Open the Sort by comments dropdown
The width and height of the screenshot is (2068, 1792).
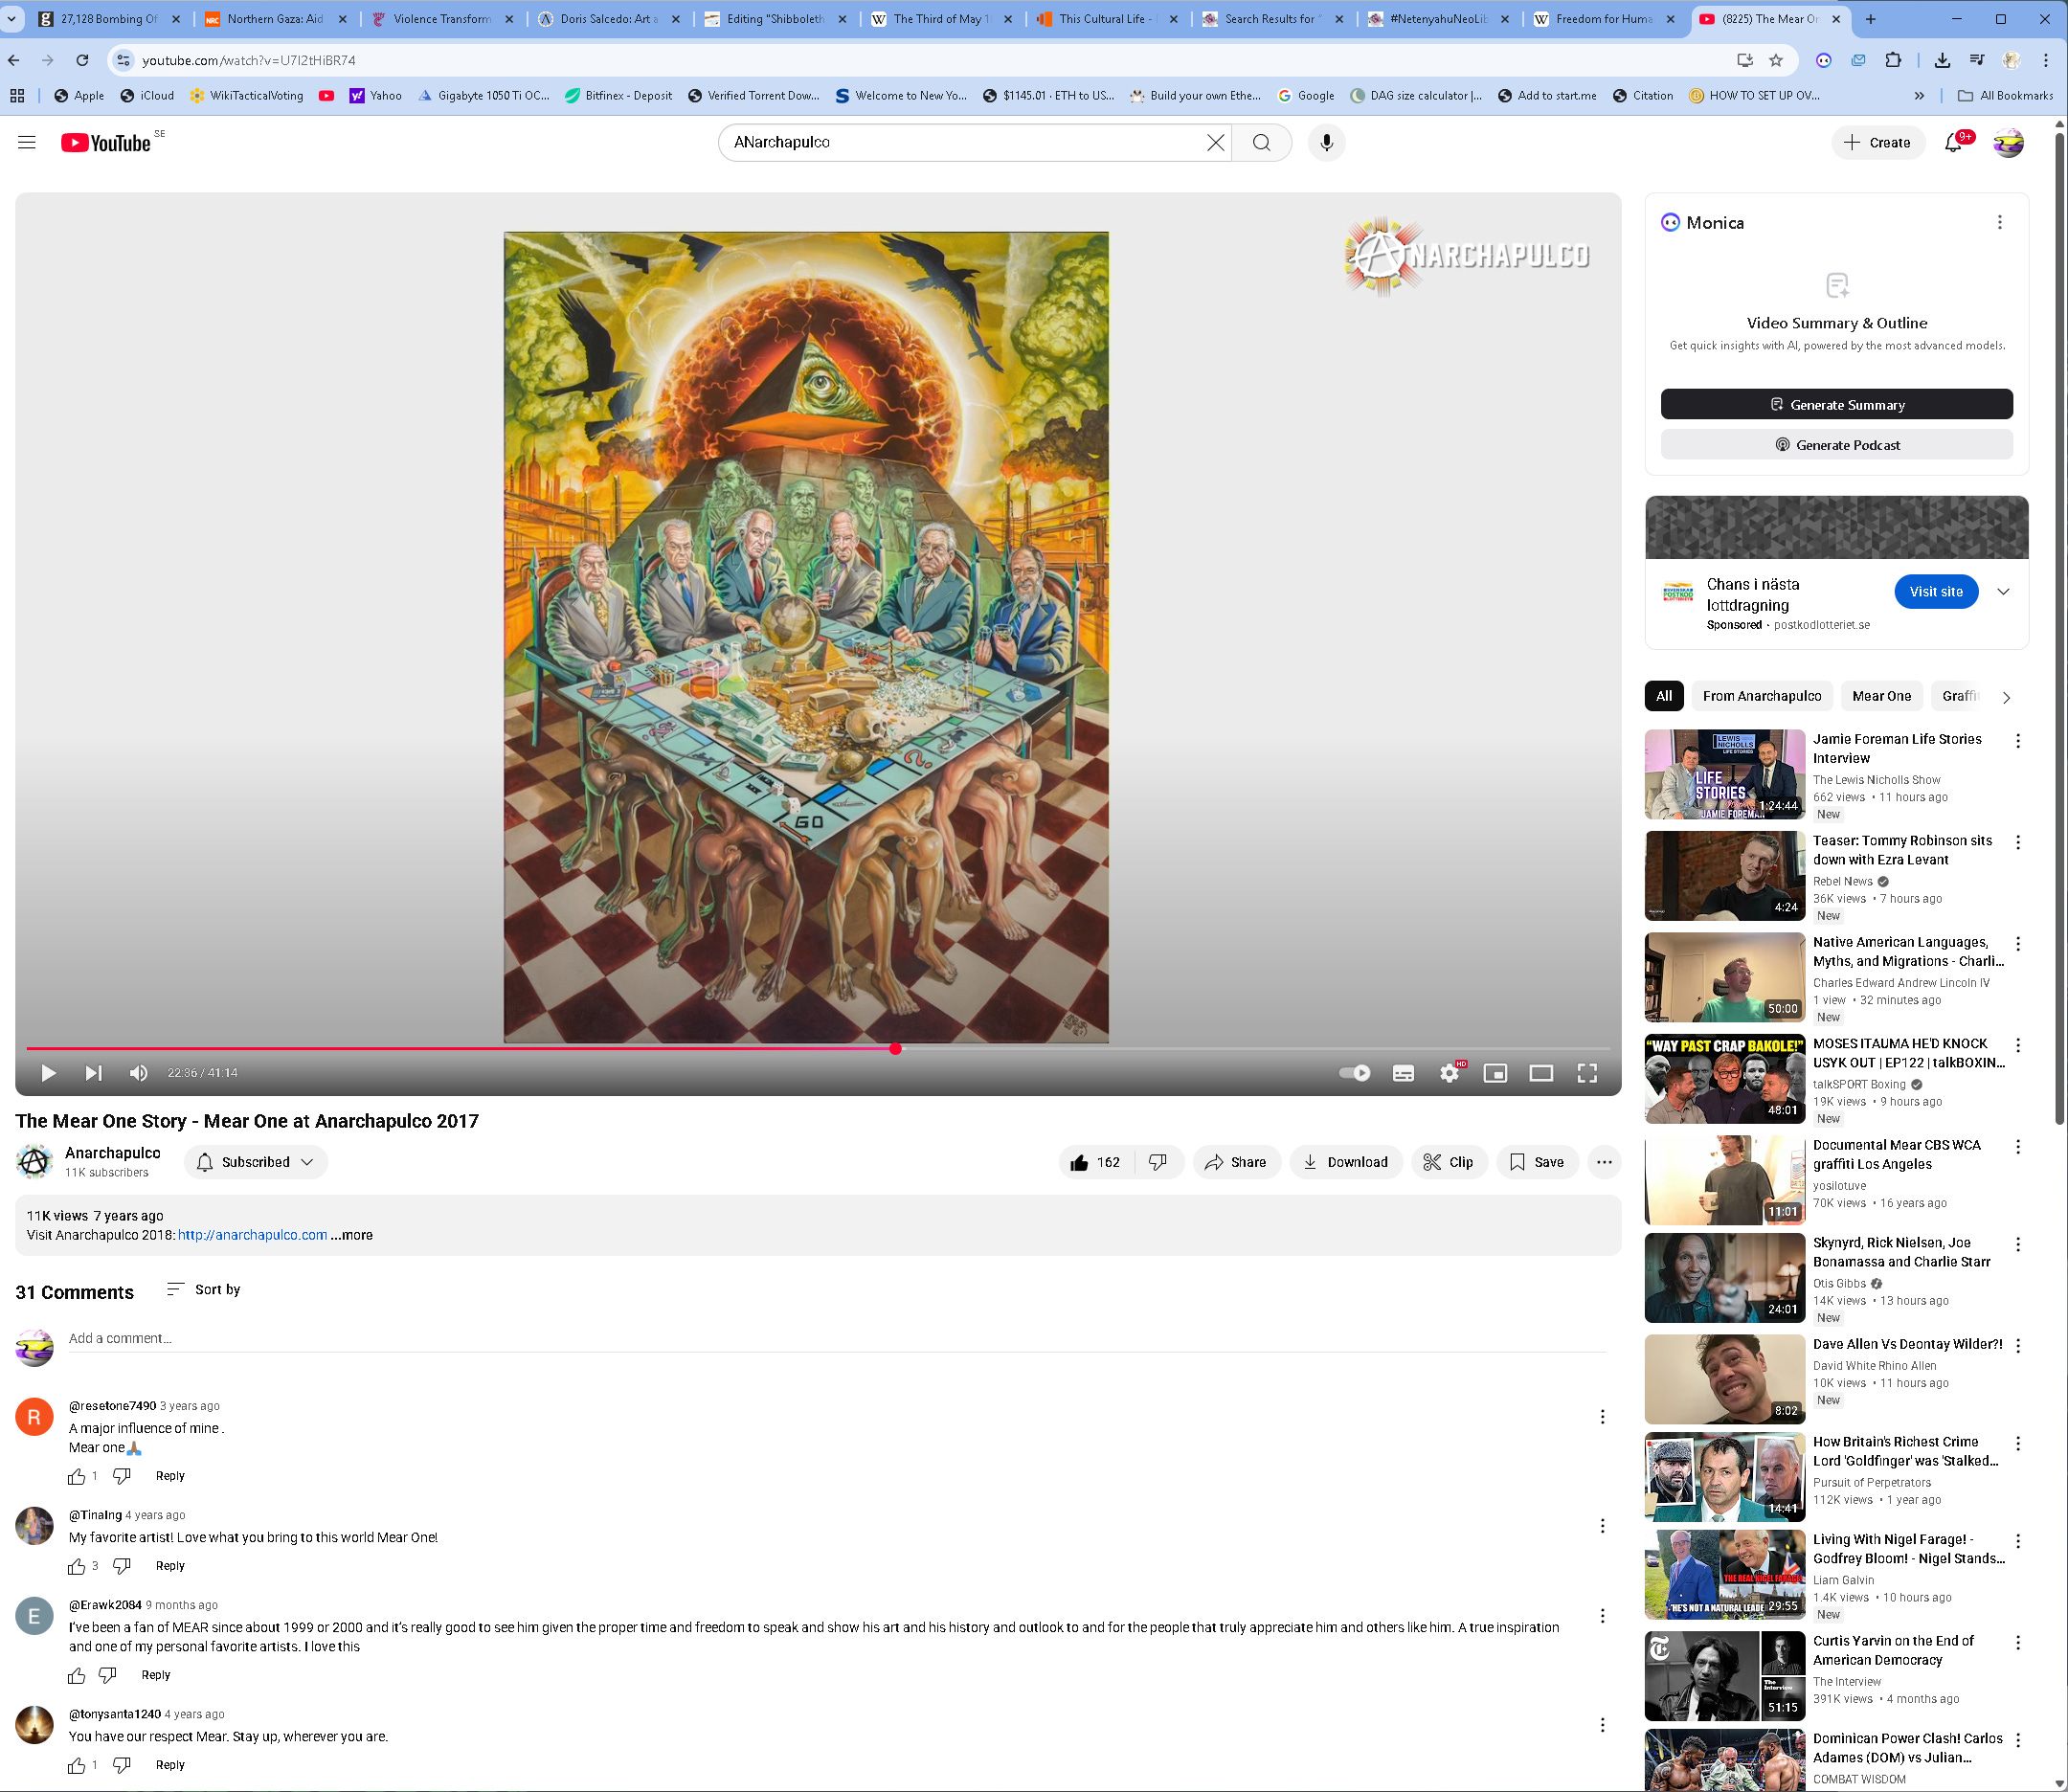click(203, 1289)
